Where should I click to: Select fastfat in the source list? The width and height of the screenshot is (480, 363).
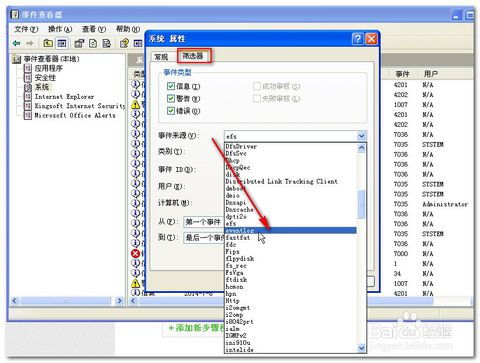[x=238, y=238]
